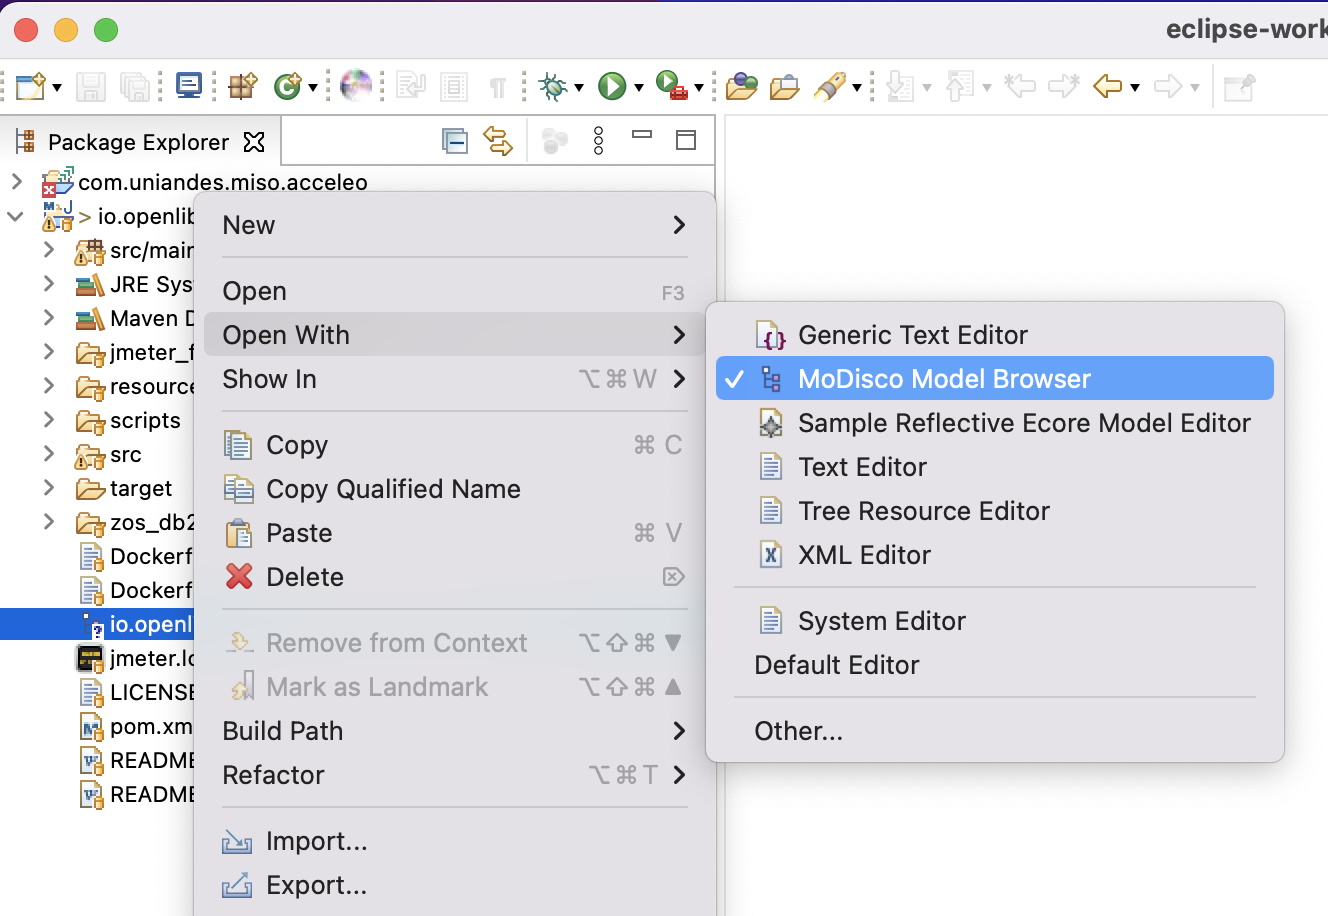Select the checked MoDisco Model Browser

pos(995,379)
